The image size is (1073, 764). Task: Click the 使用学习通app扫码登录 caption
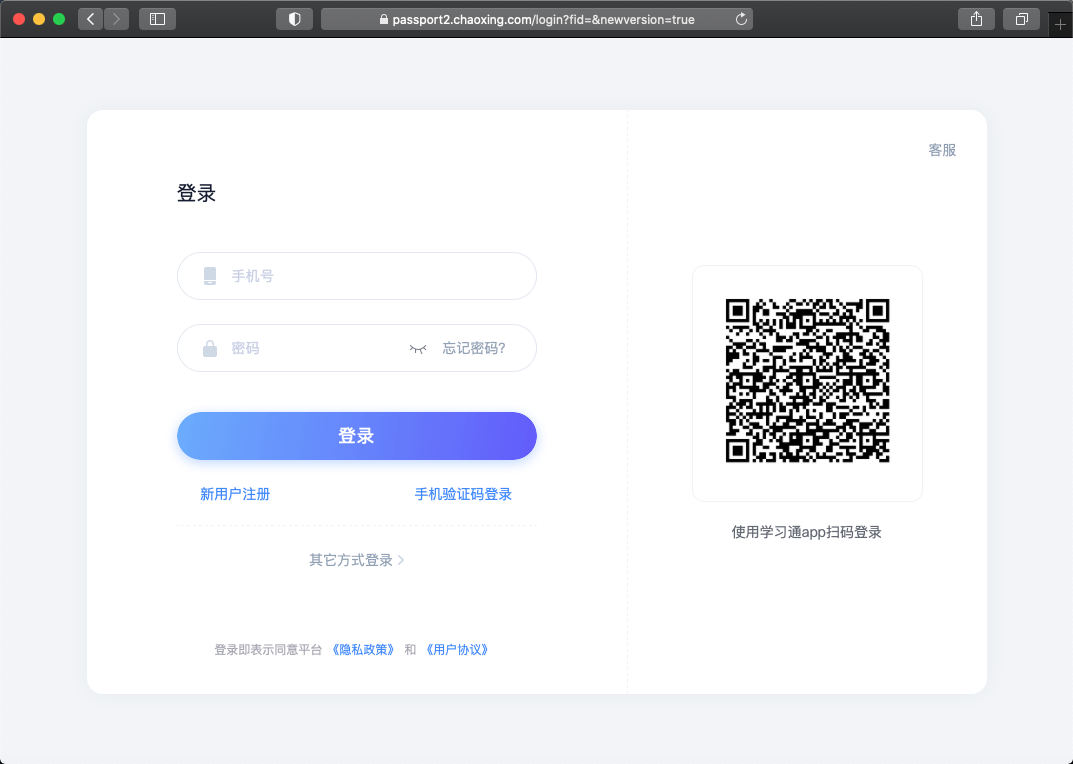[807, 533]
